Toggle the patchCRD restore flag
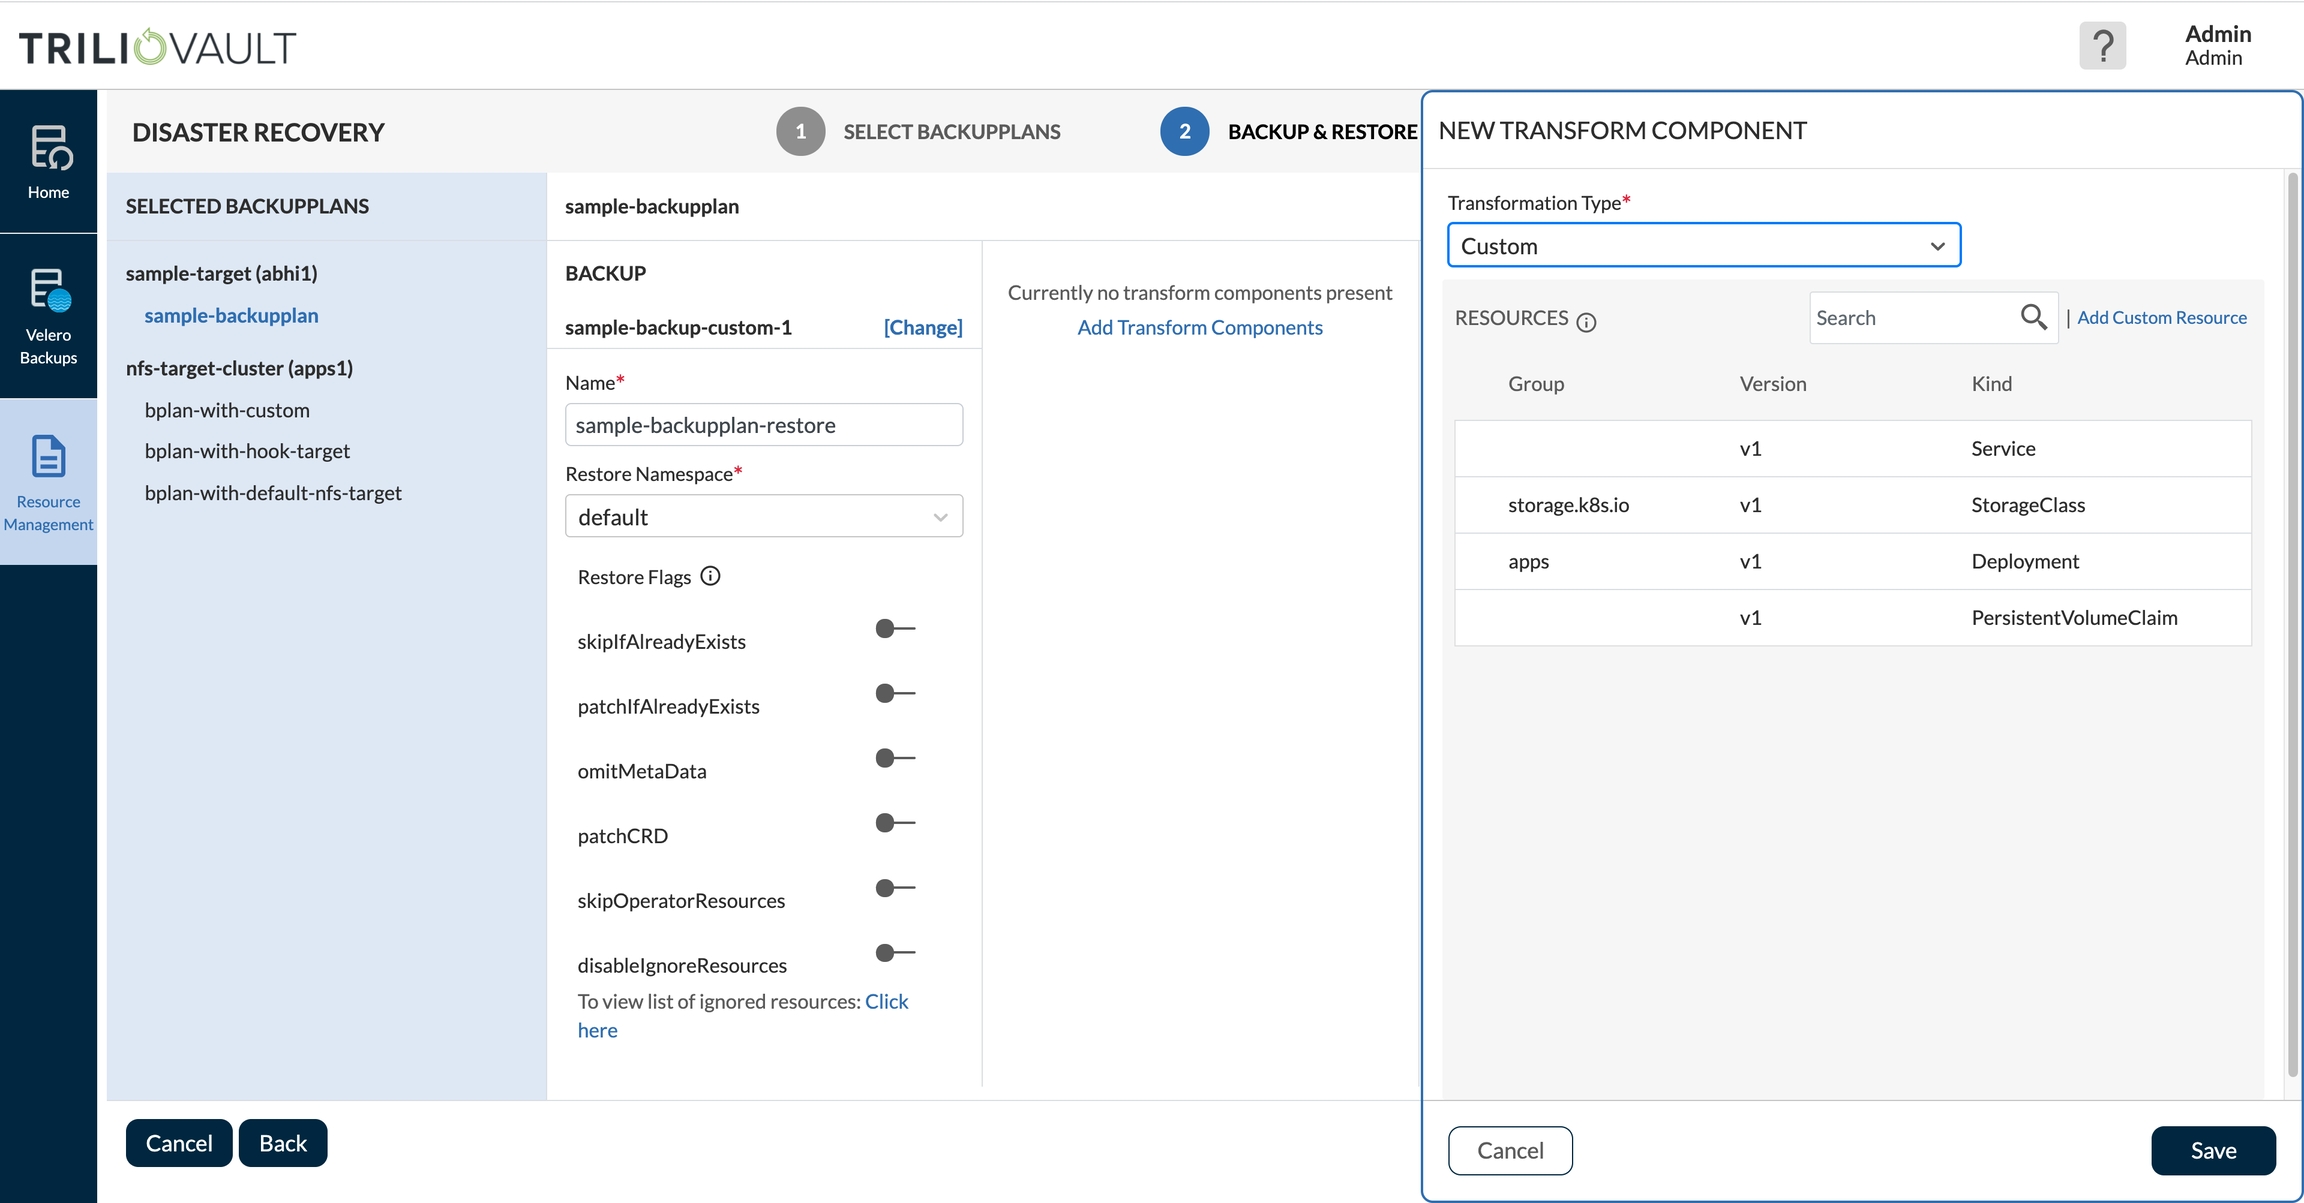This screenshot has height=1203, width=2304. click(894, 823)
